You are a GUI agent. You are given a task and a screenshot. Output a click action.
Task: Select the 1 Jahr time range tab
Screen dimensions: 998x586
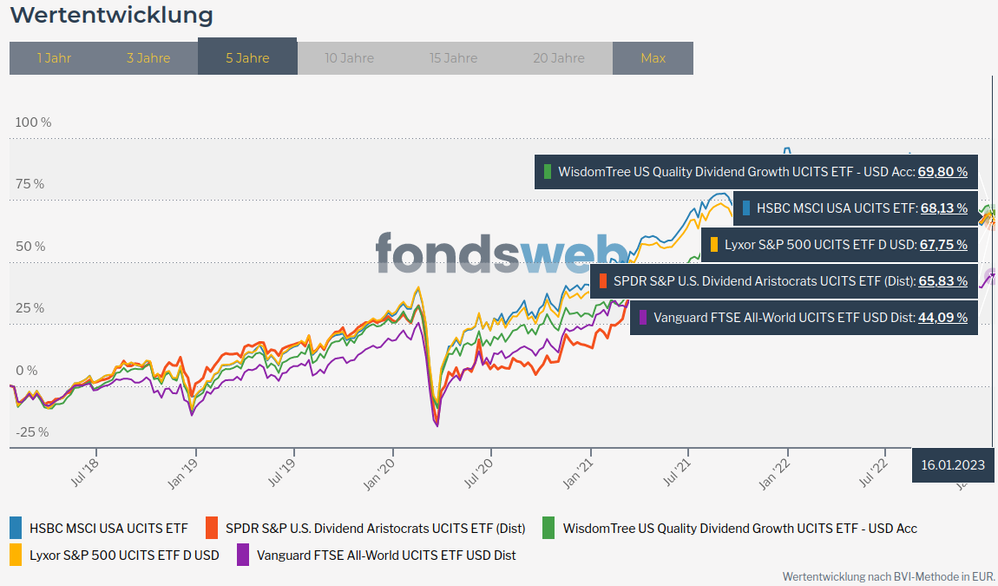[54, 58]
